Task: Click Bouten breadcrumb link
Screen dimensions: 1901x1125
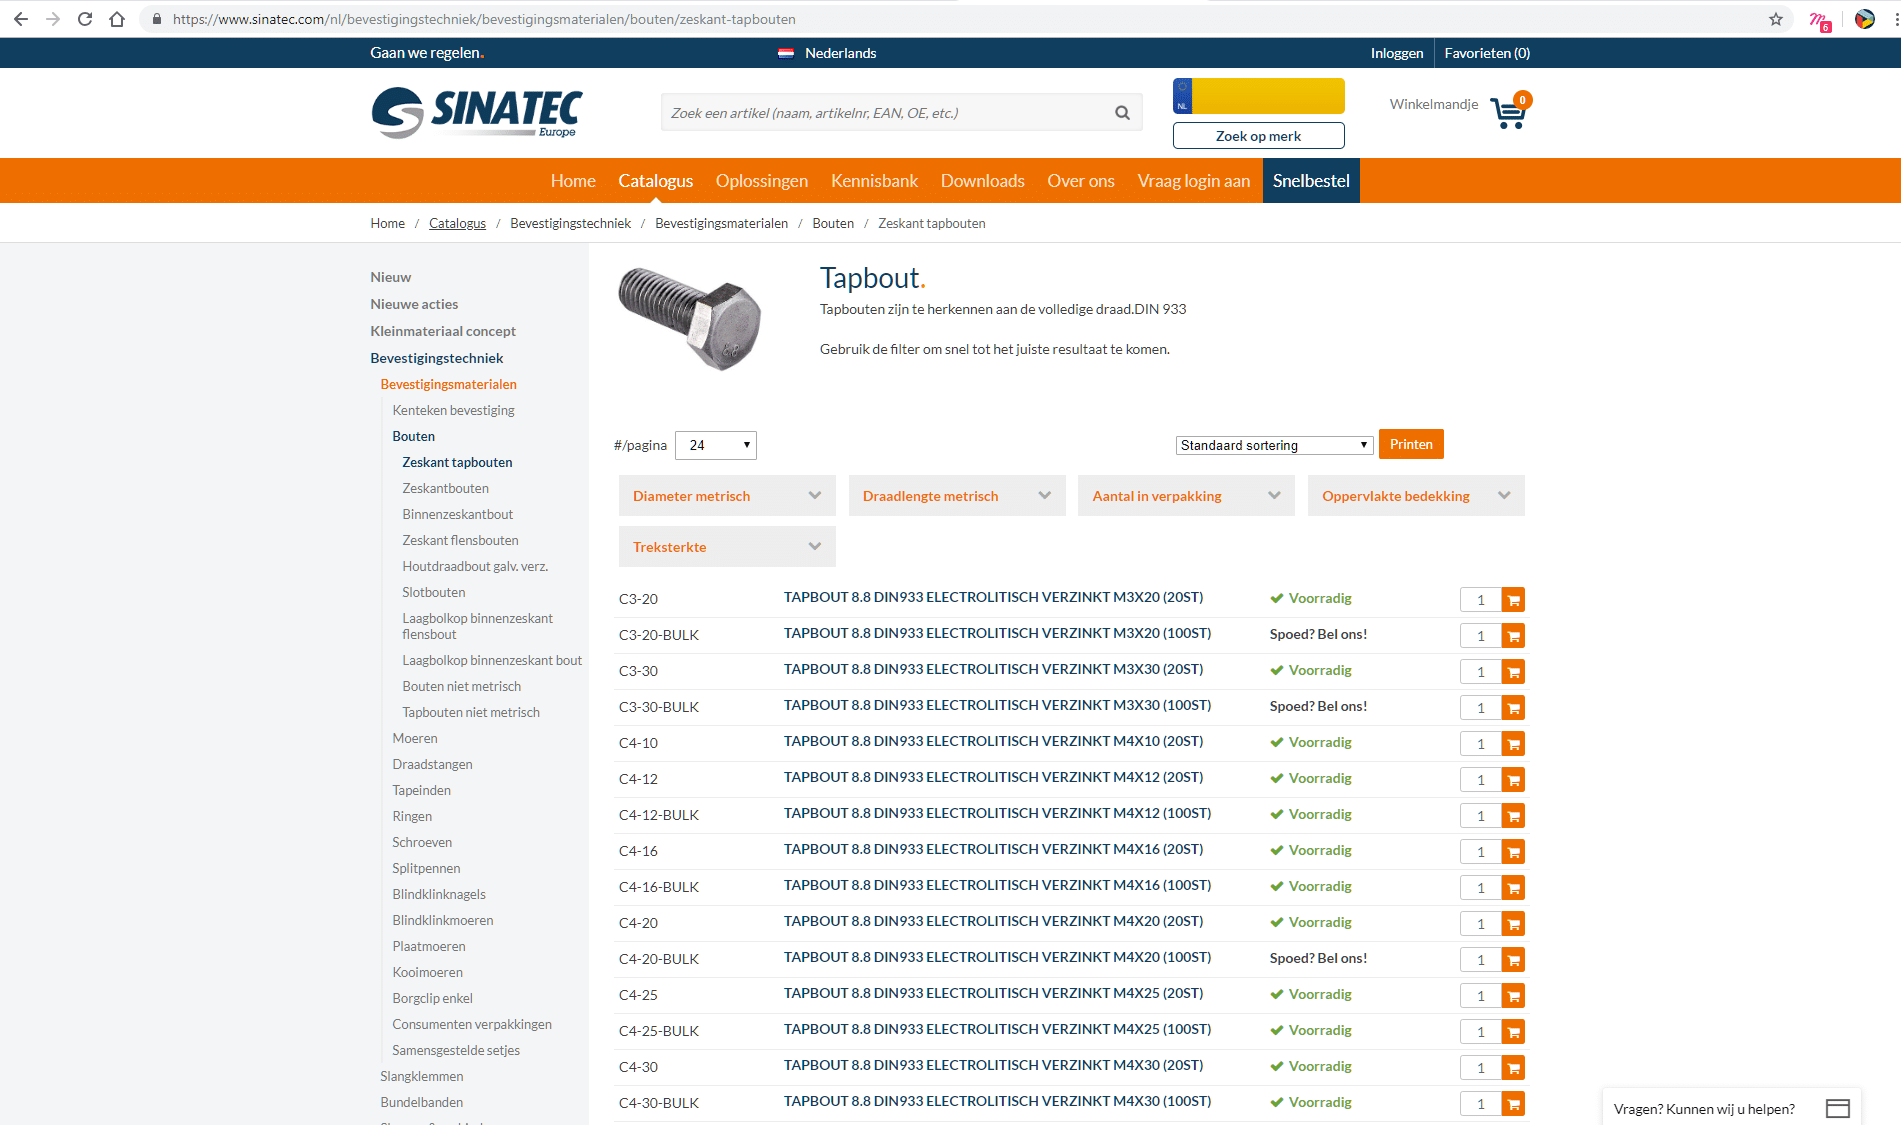Action: coord(833,223)
